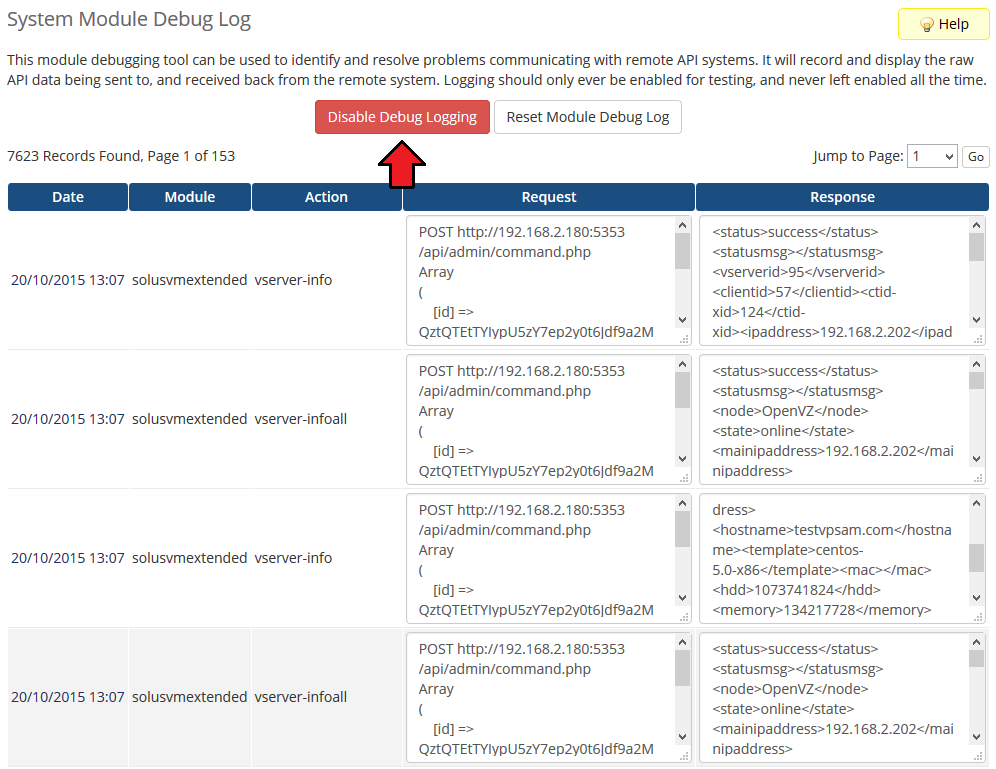Click the Response column header
This screenshot has height=769, width=996.
[x=842, y=197]
